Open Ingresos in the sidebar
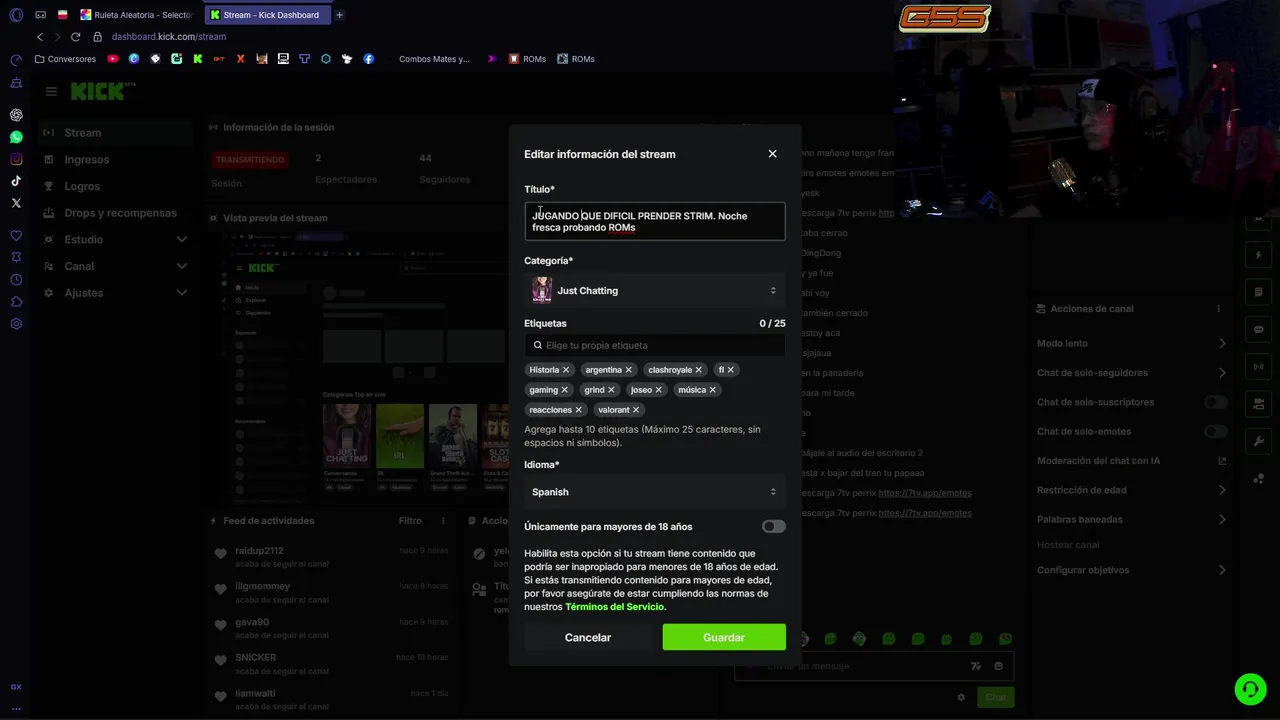The width and height of the screenshot is (1280, 720). coord(115,160)
